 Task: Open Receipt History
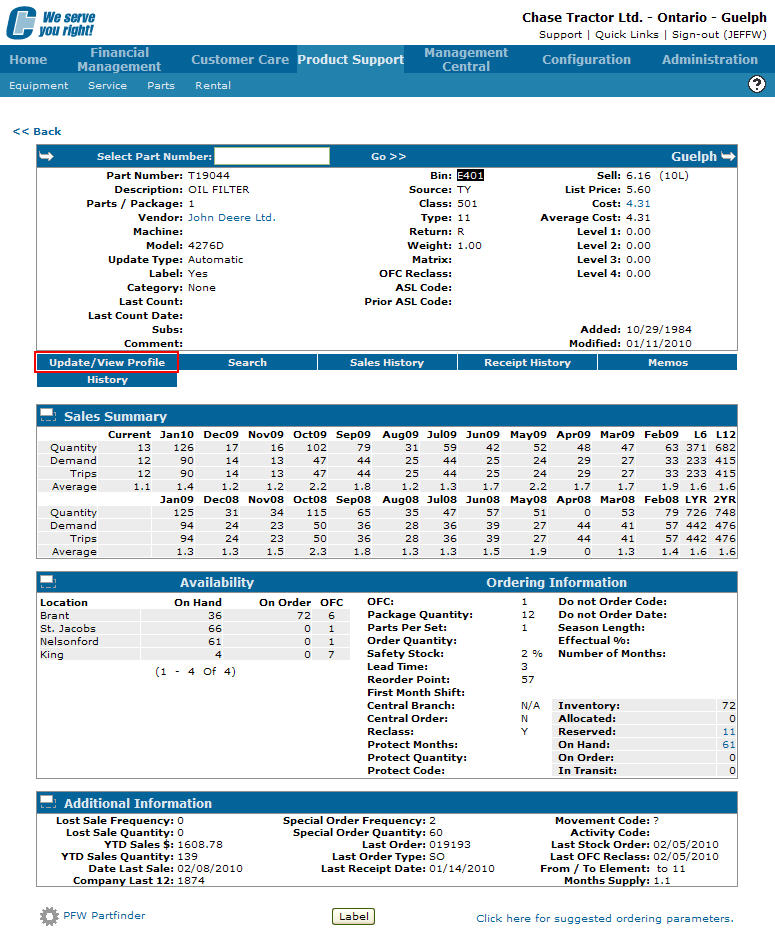pyautogui.click(x=527, y=362)
